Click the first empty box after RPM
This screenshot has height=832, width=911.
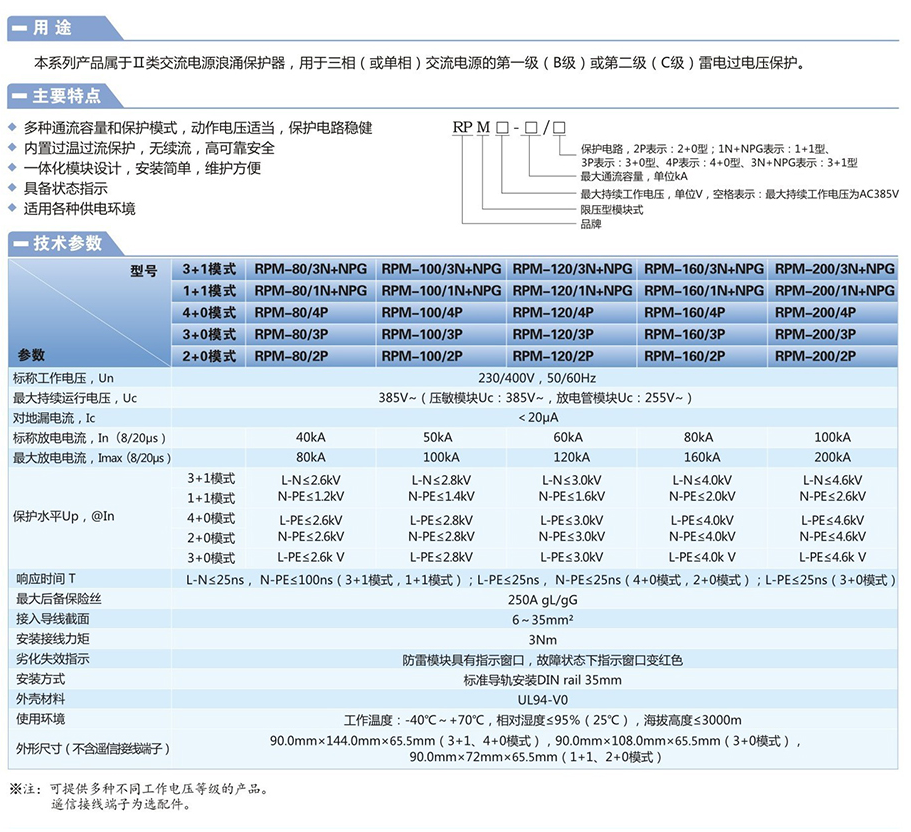click(501, 127)
